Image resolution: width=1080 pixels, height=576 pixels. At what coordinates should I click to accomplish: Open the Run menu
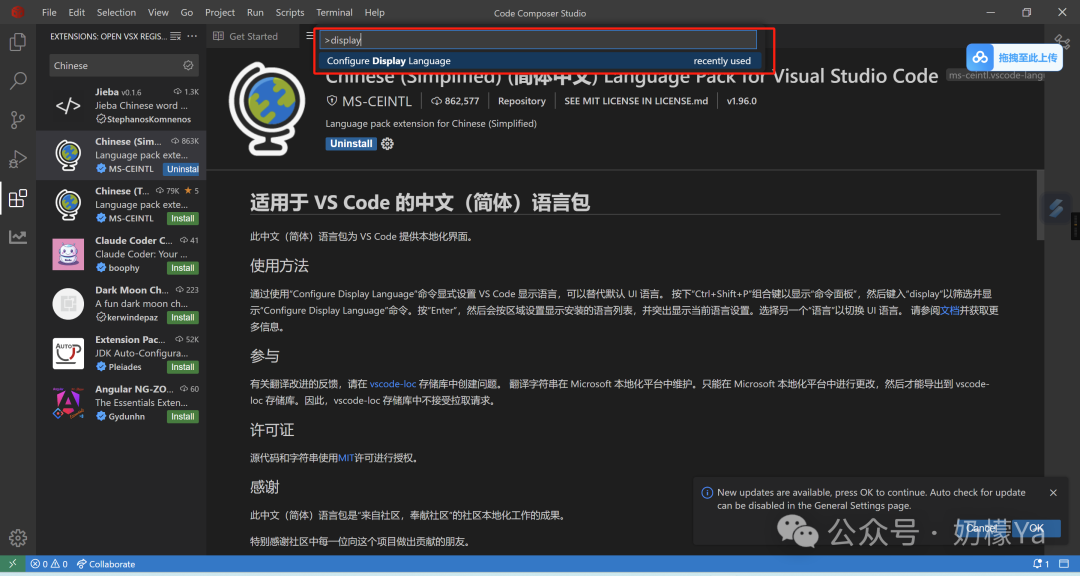coord(255,12)
